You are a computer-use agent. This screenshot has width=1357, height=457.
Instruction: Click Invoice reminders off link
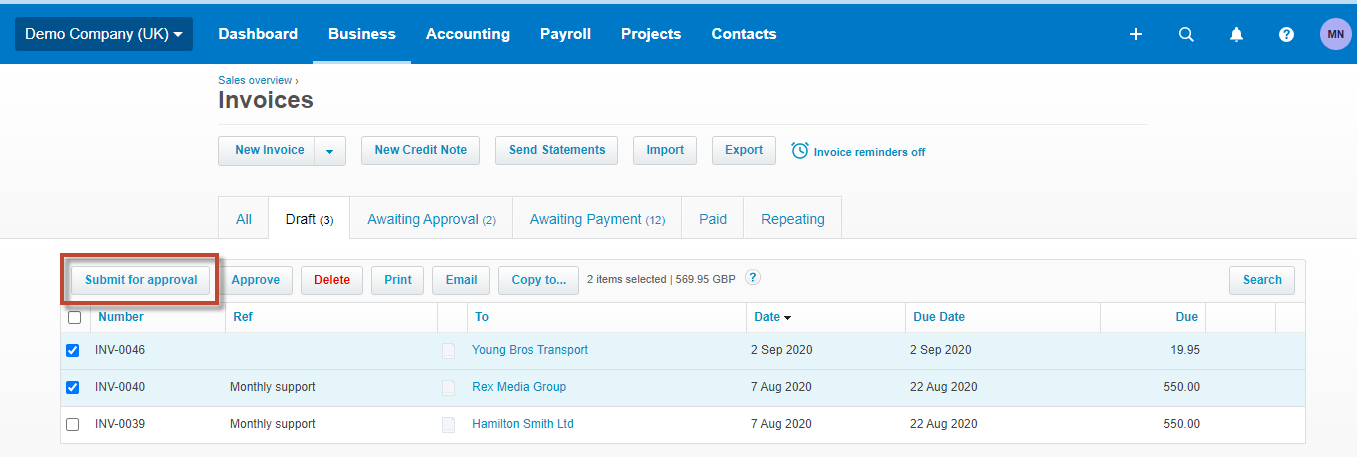[x=869, y=152]
